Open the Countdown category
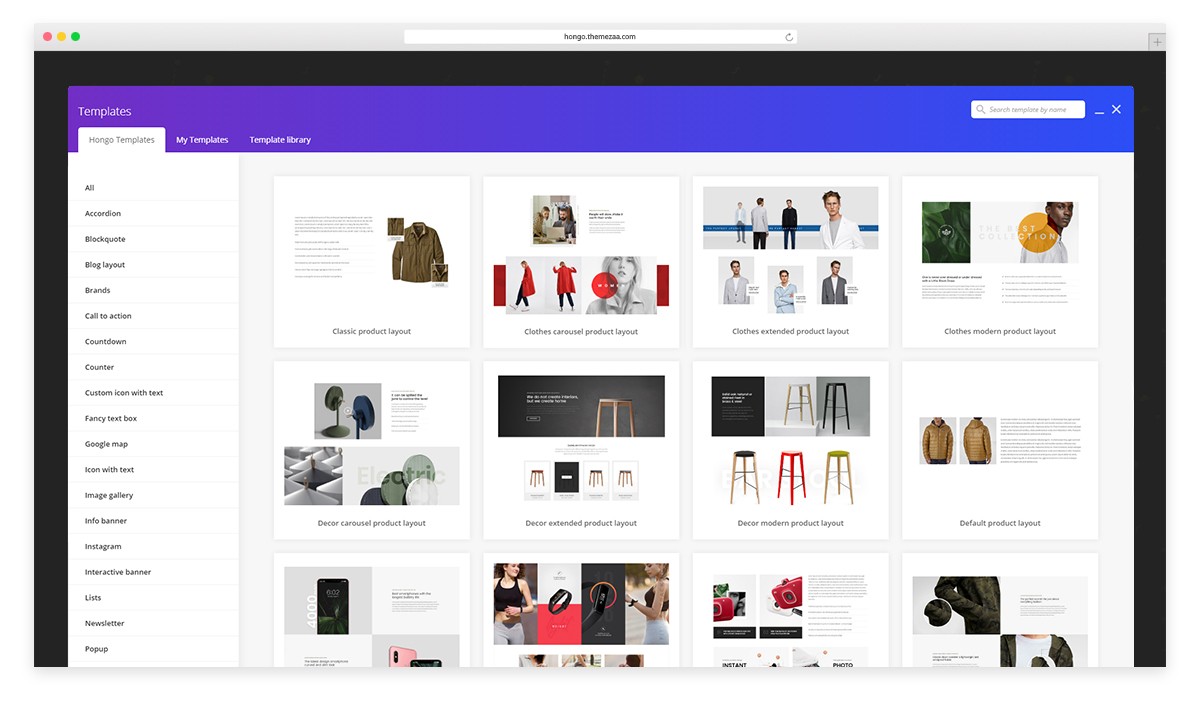 pyautogui.click(x=153, y=342)
